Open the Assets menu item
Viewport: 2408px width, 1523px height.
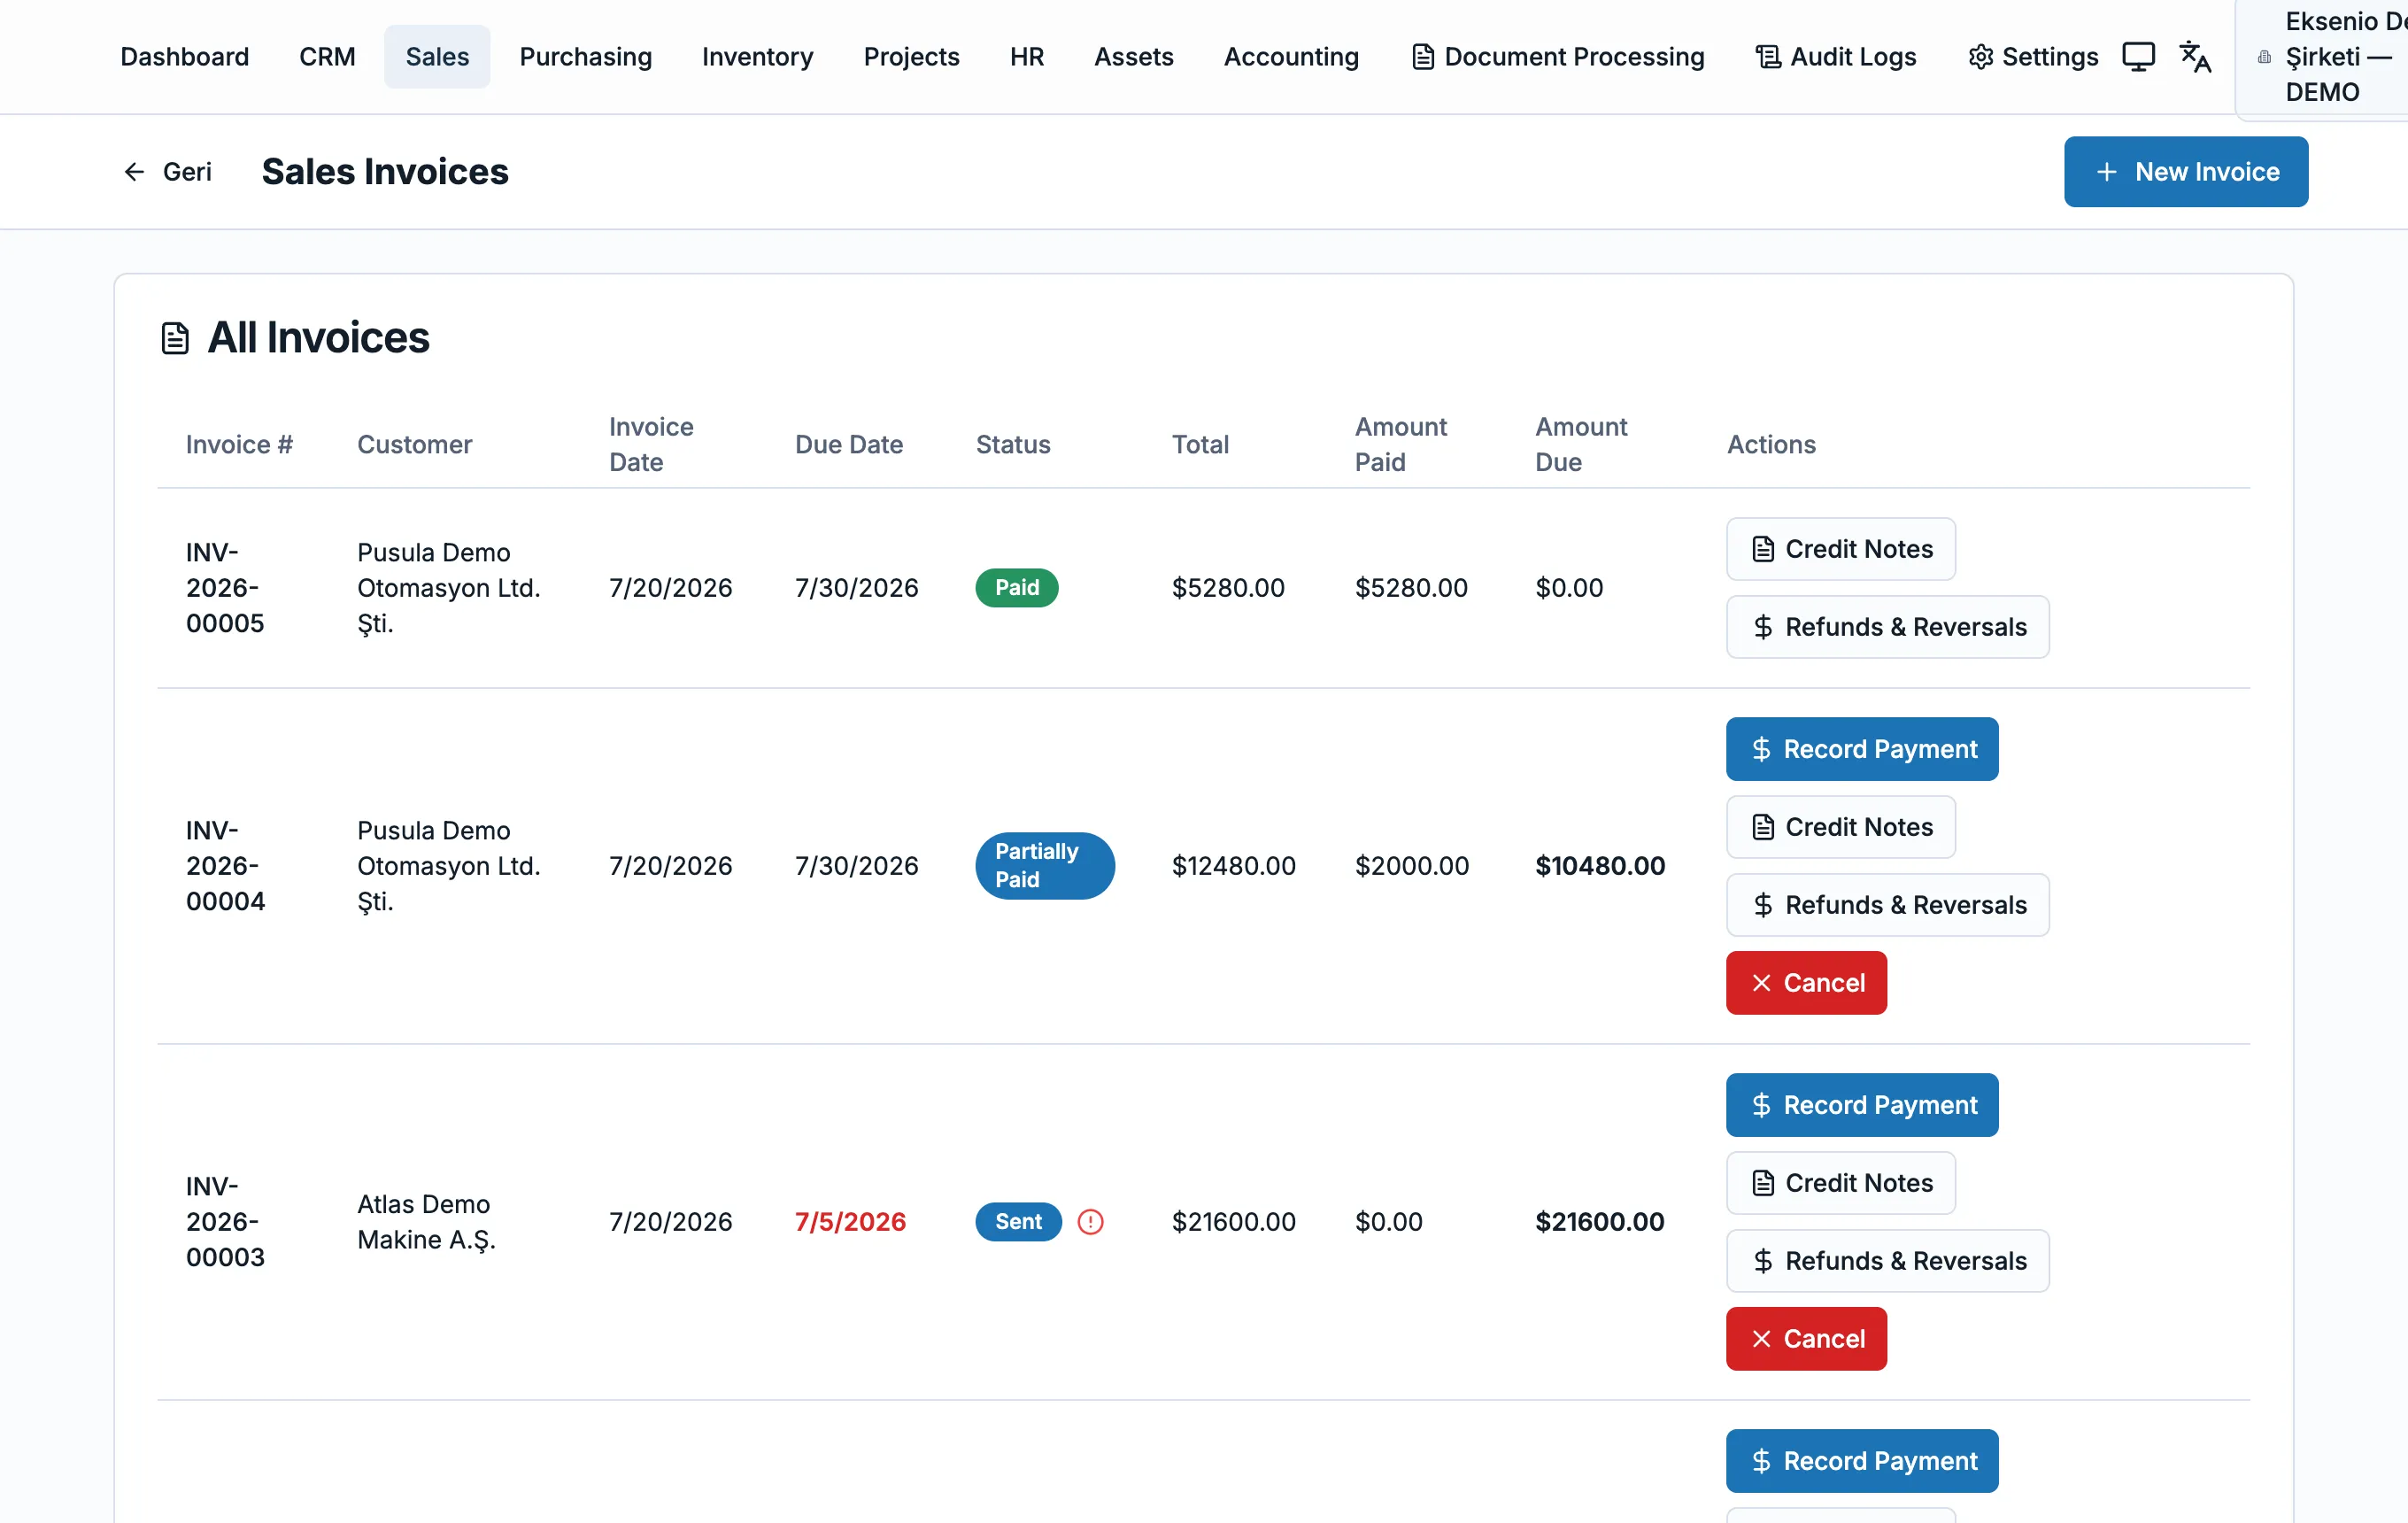(1133, 57)
